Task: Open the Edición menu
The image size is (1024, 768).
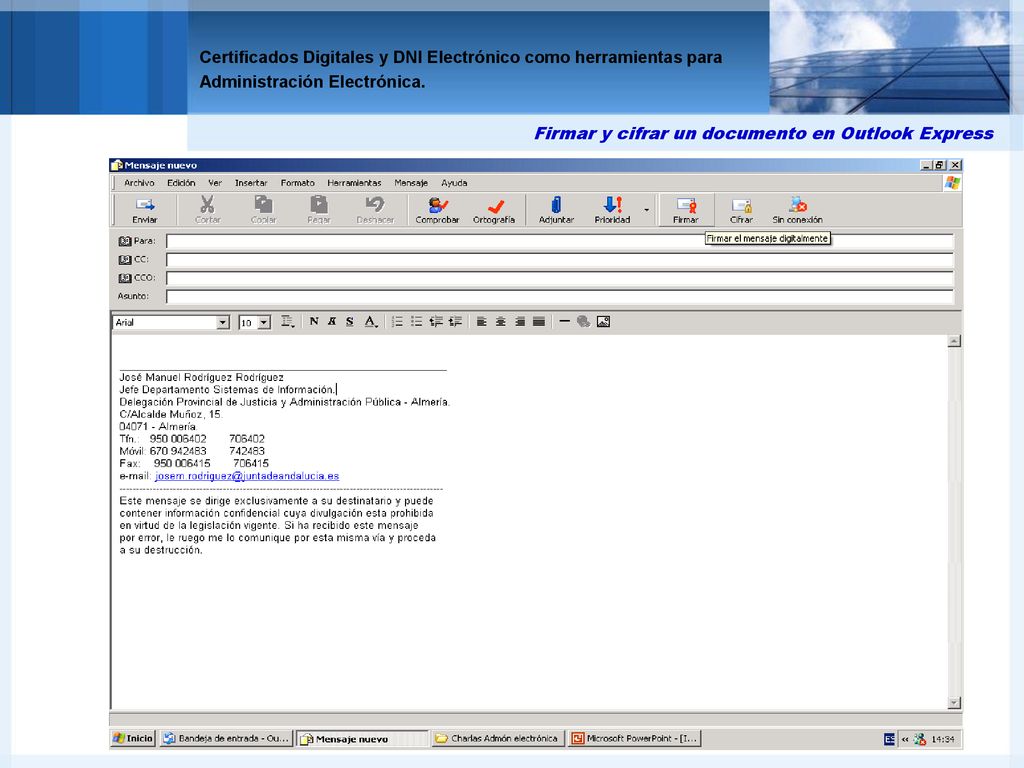Action: [181, 183]
